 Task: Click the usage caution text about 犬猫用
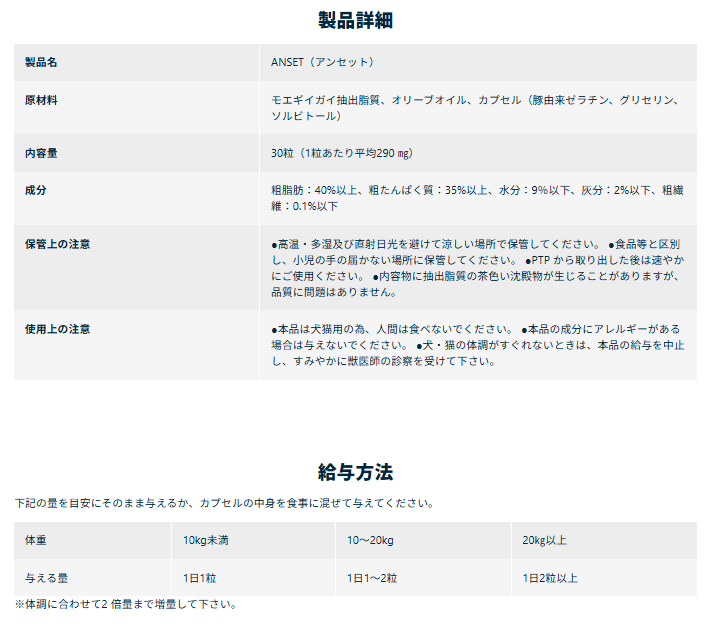476,345
